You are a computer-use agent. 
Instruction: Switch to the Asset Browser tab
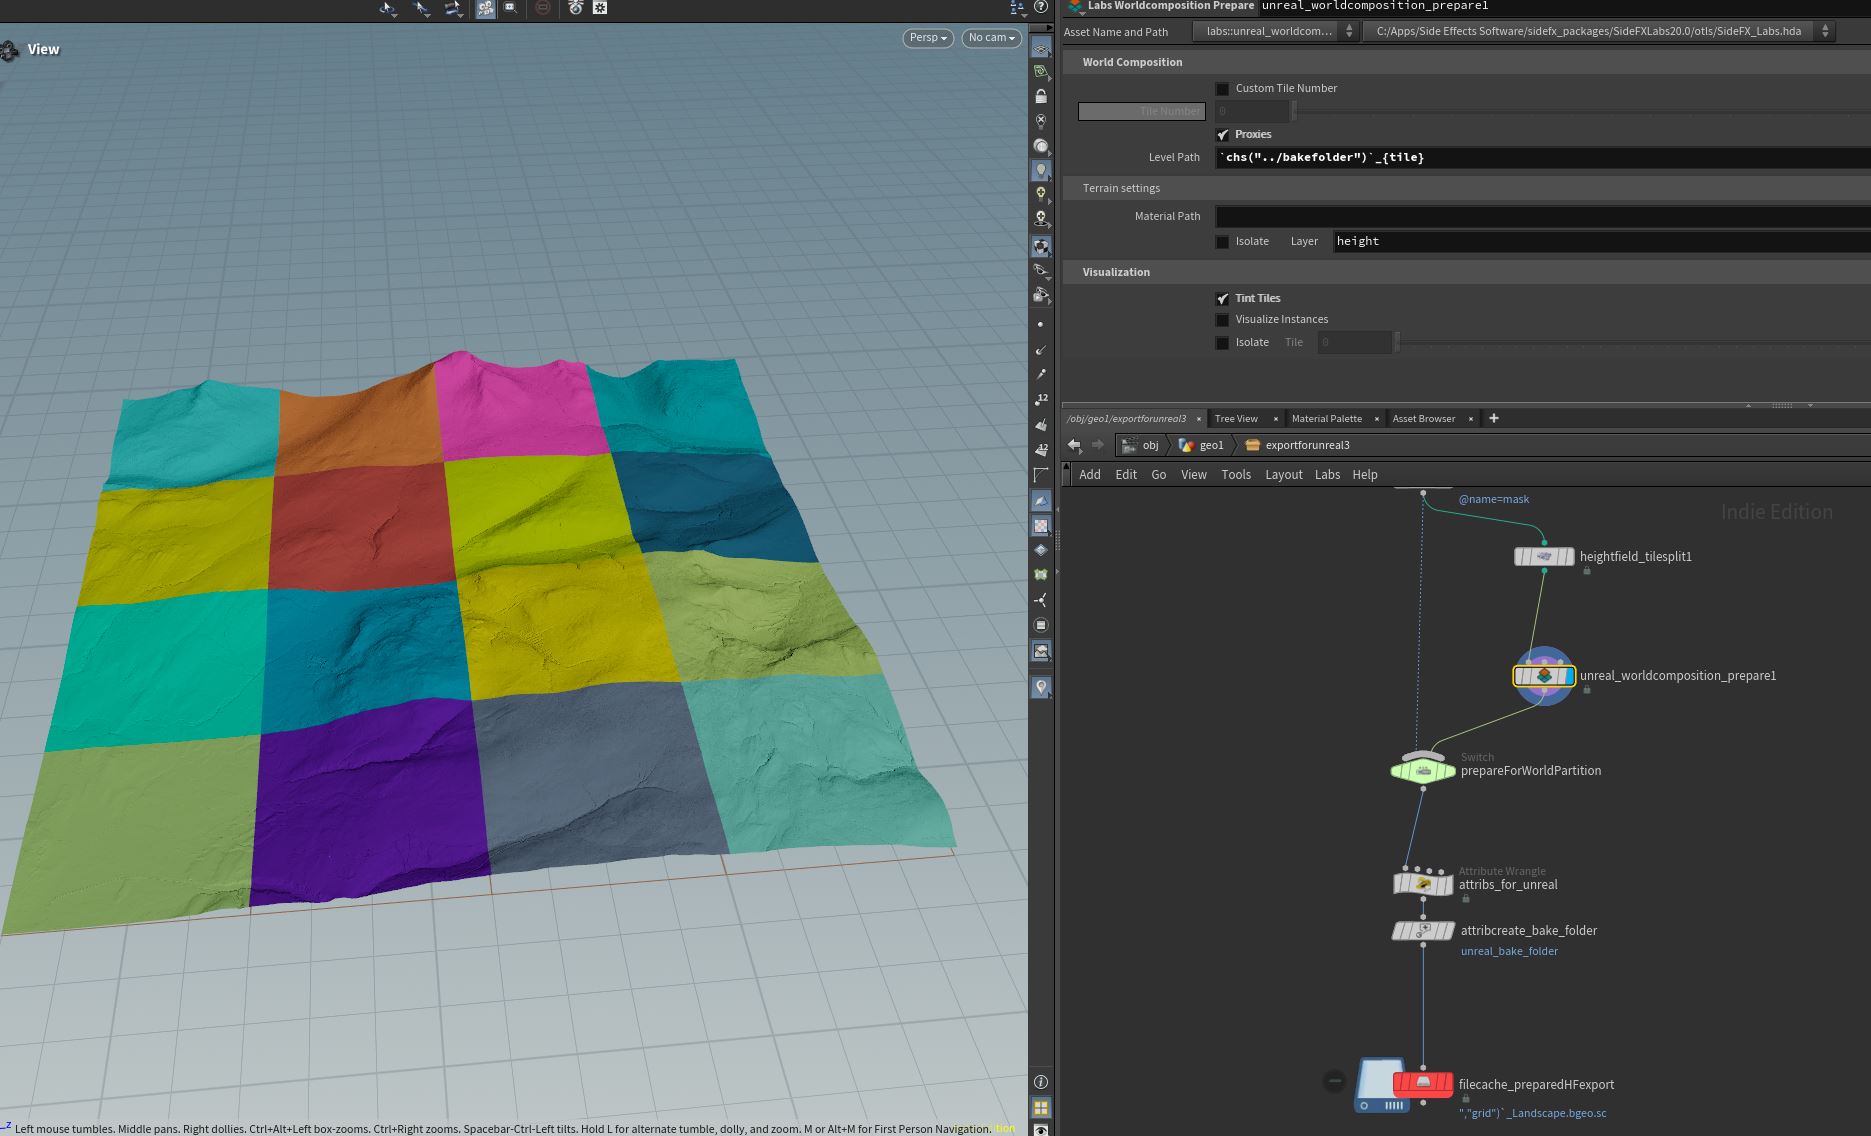[1424, 418]
